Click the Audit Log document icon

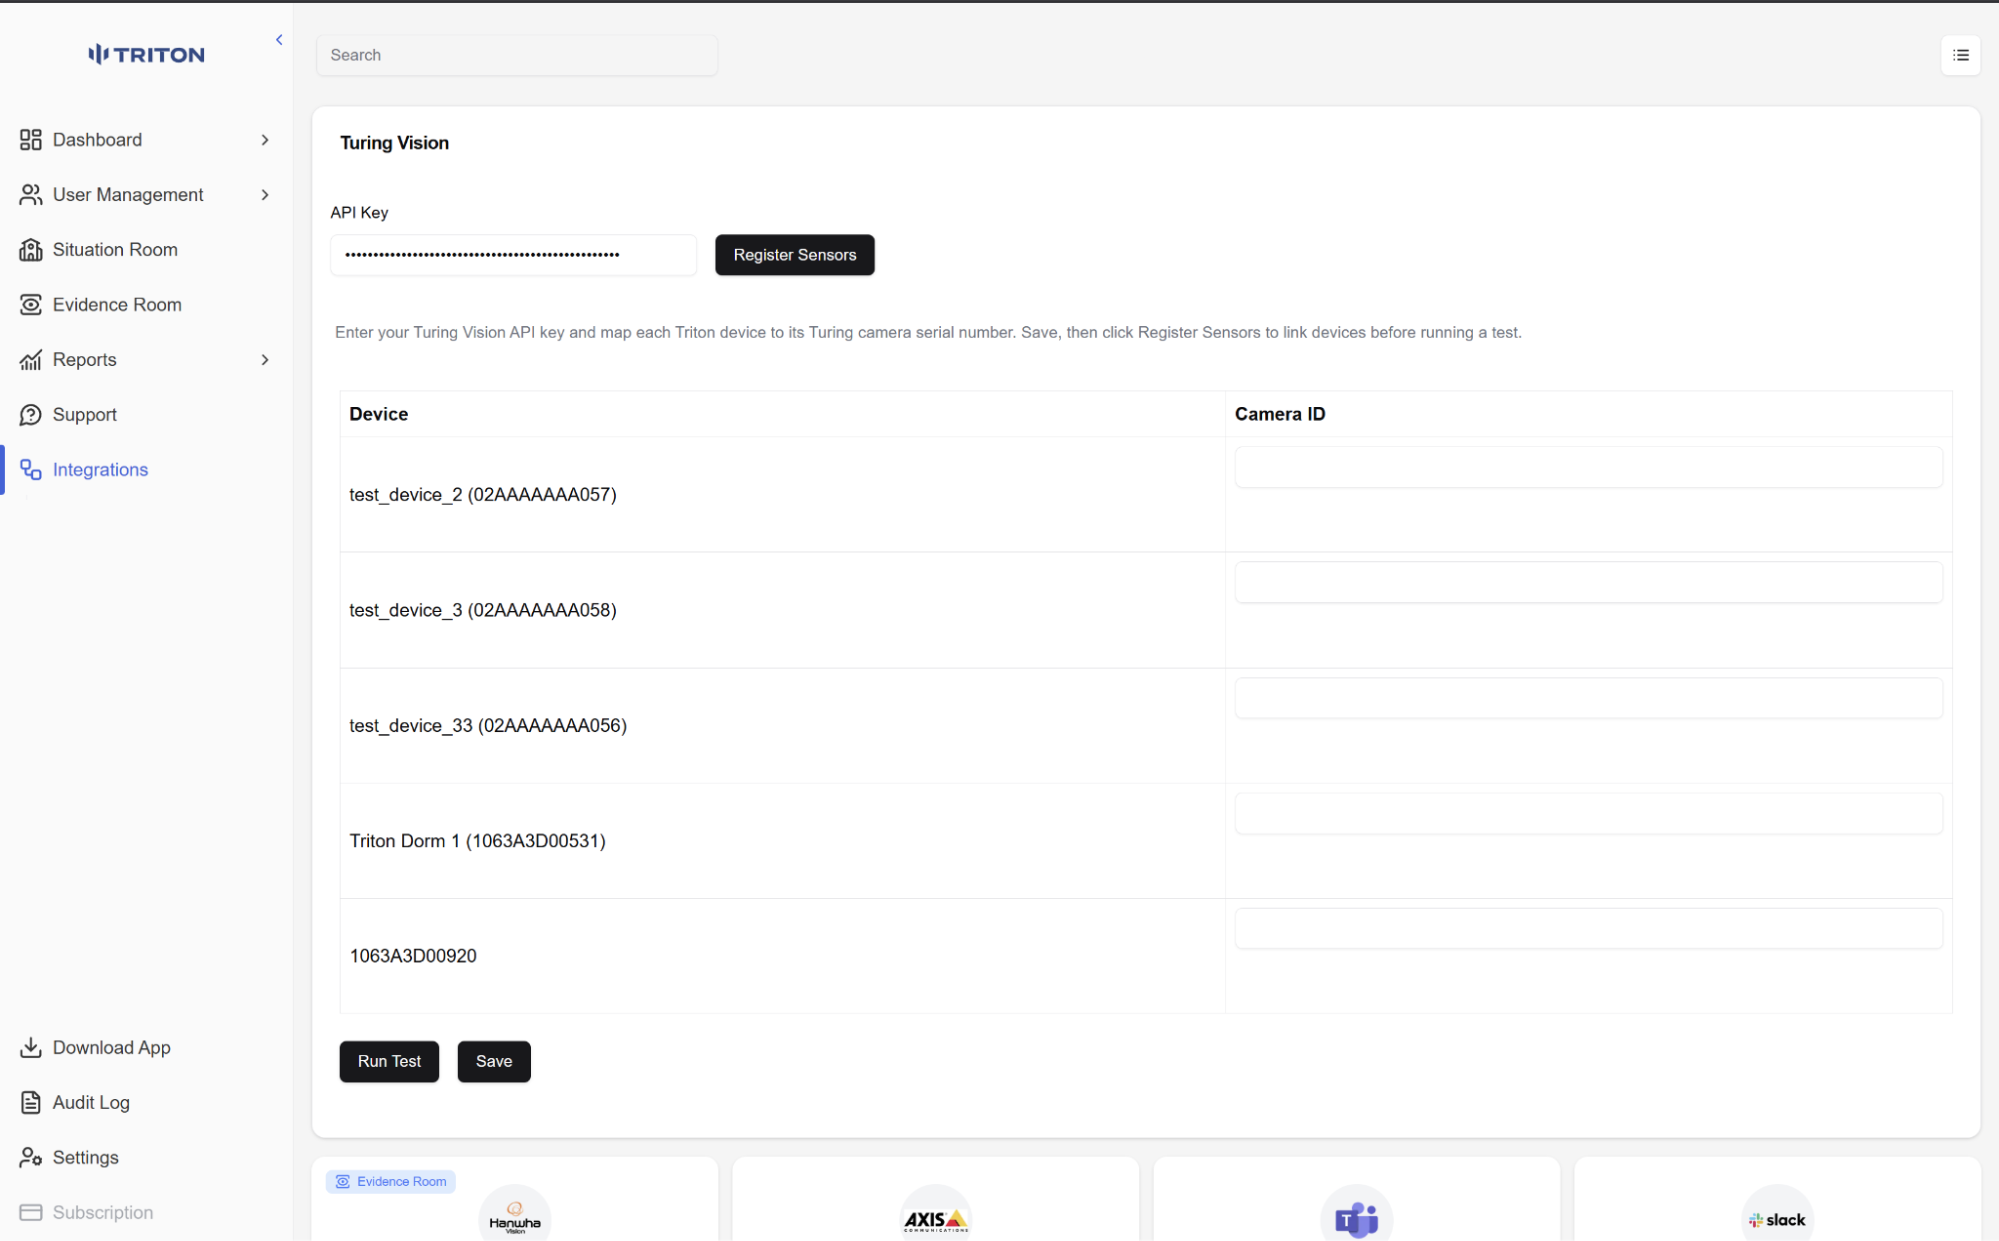(31, 1102)
